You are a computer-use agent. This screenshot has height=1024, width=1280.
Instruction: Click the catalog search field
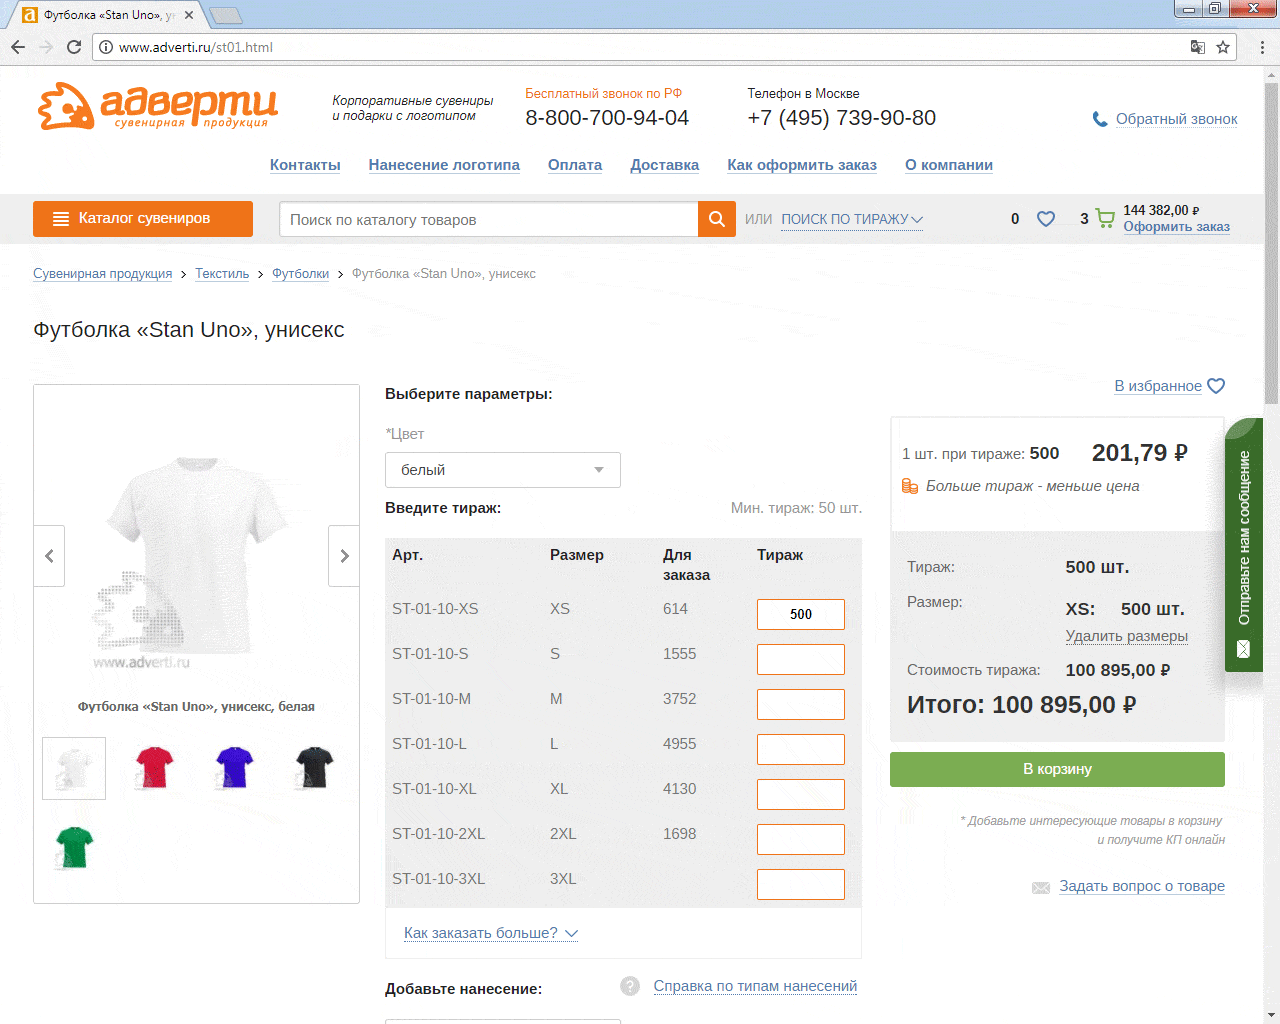[489, 219]
